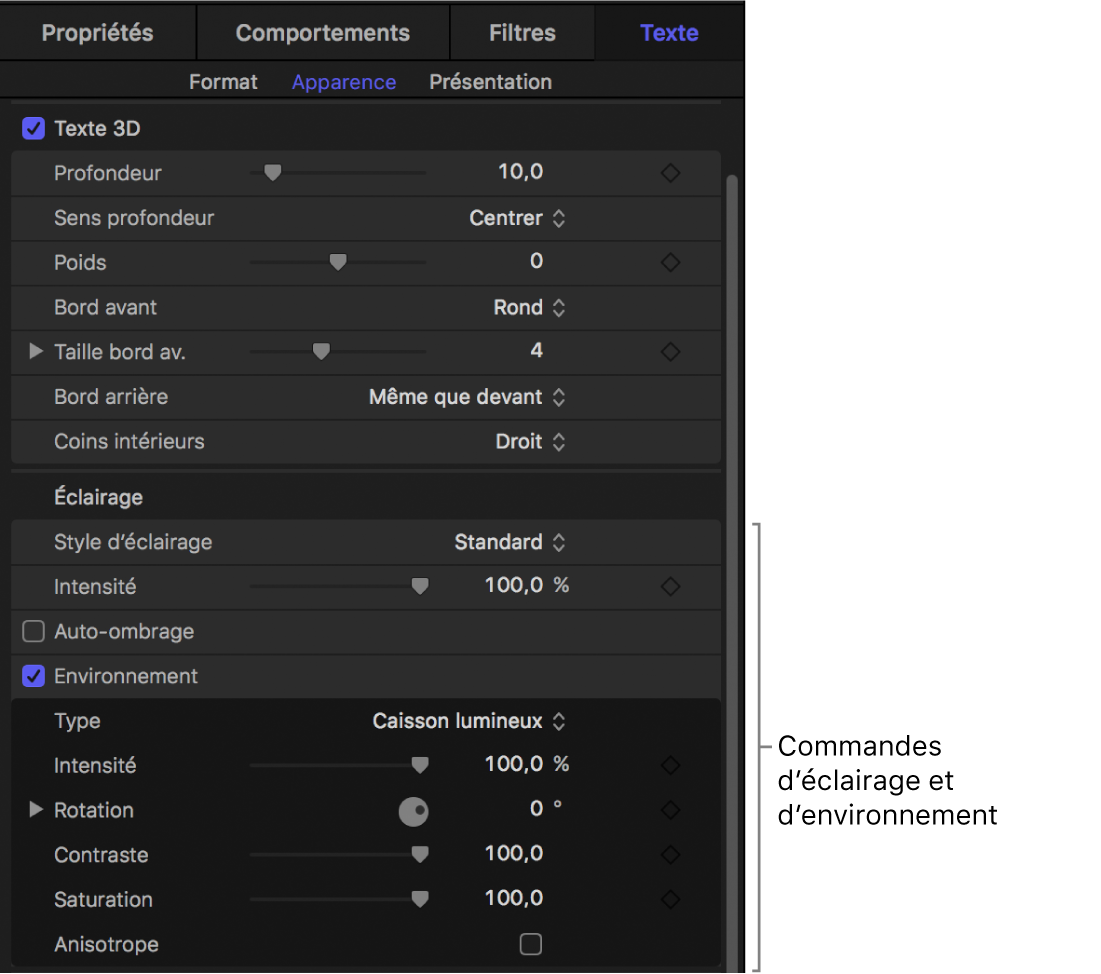
Task: Switch to the Filtres tab
Action: [x=522, y=33]
